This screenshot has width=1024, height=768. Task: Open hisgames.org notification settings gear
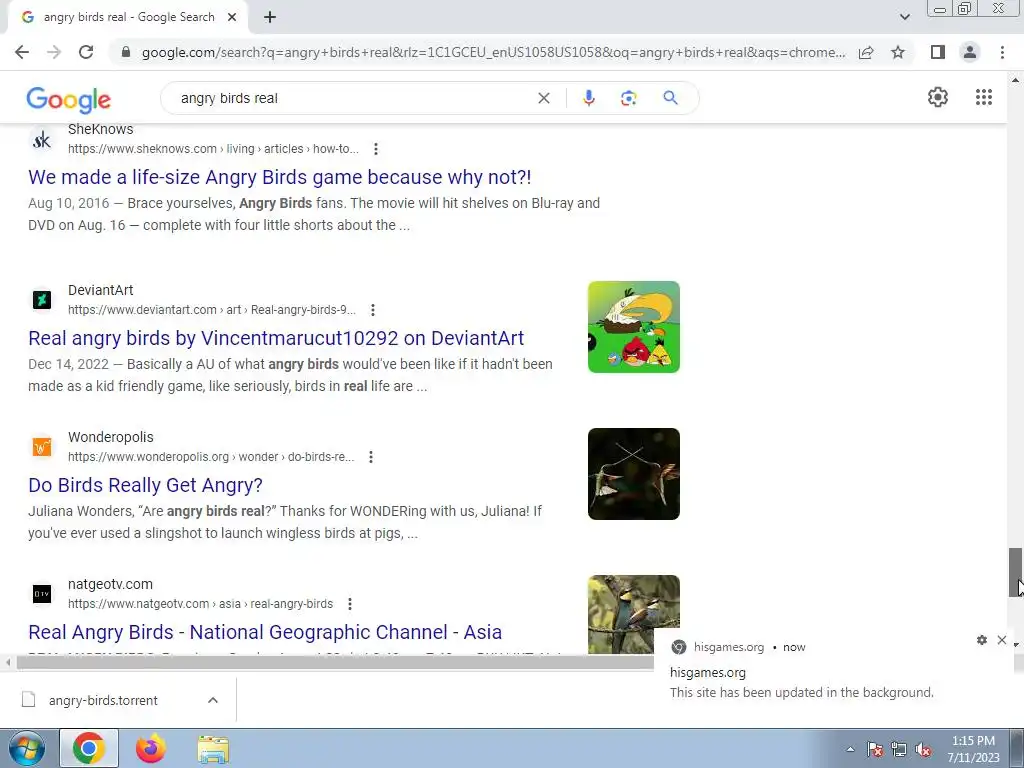click(982, 640)
